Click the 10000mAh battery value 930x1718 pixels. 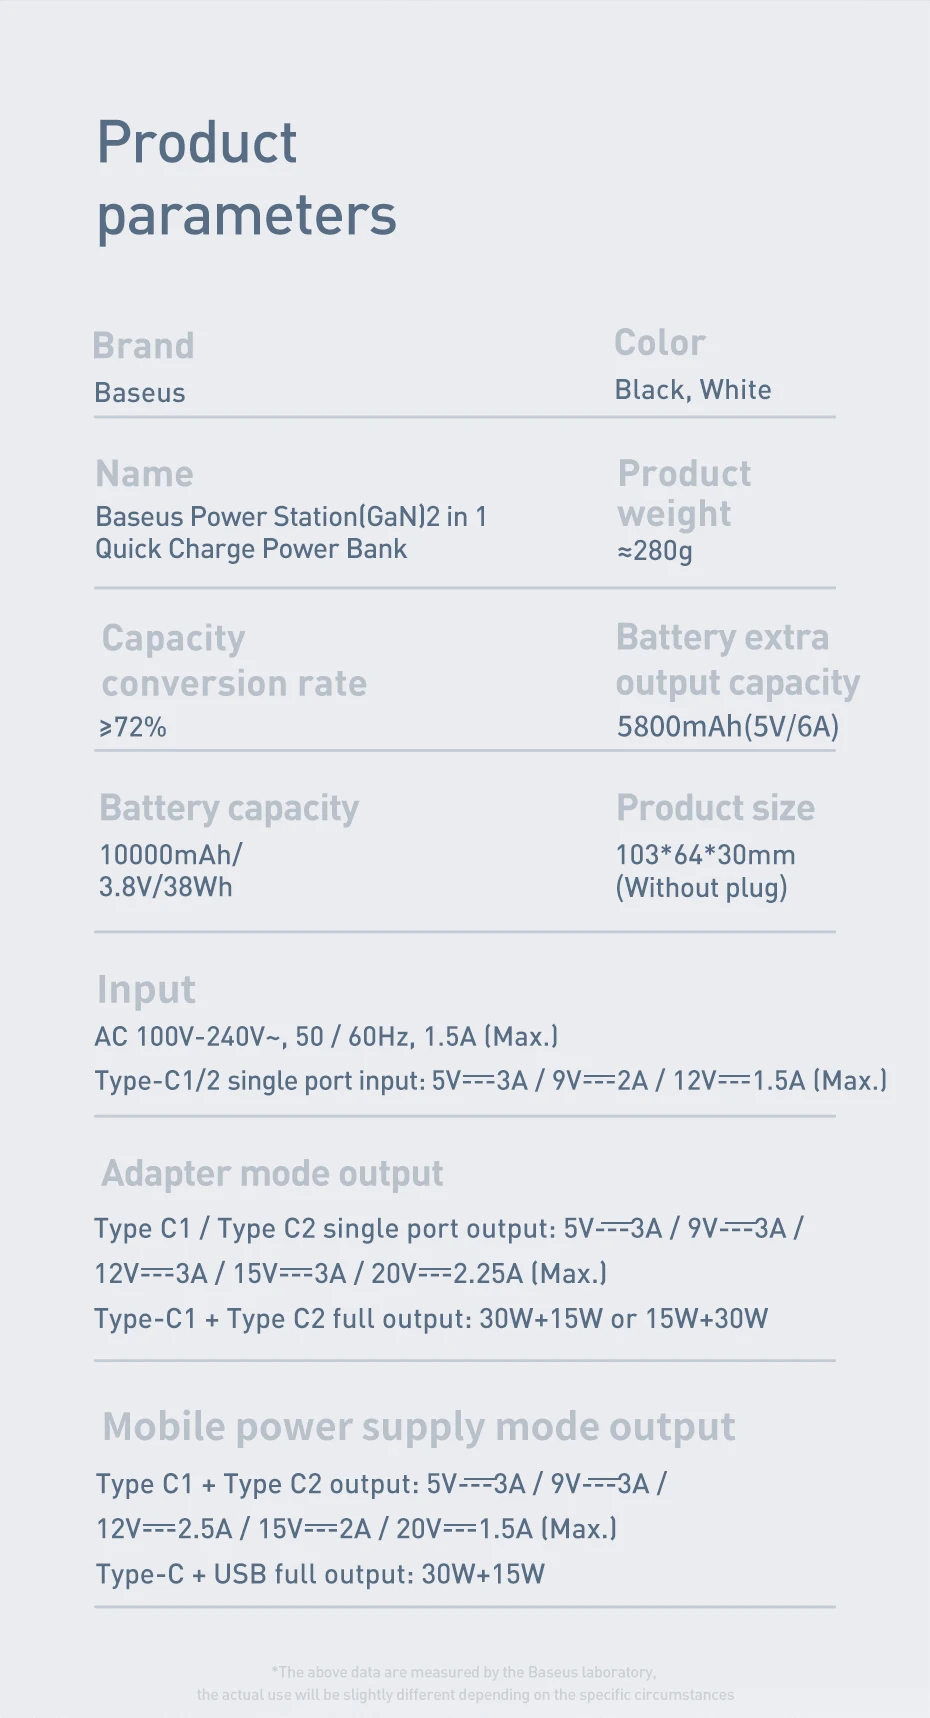click(x=171, y=855)
